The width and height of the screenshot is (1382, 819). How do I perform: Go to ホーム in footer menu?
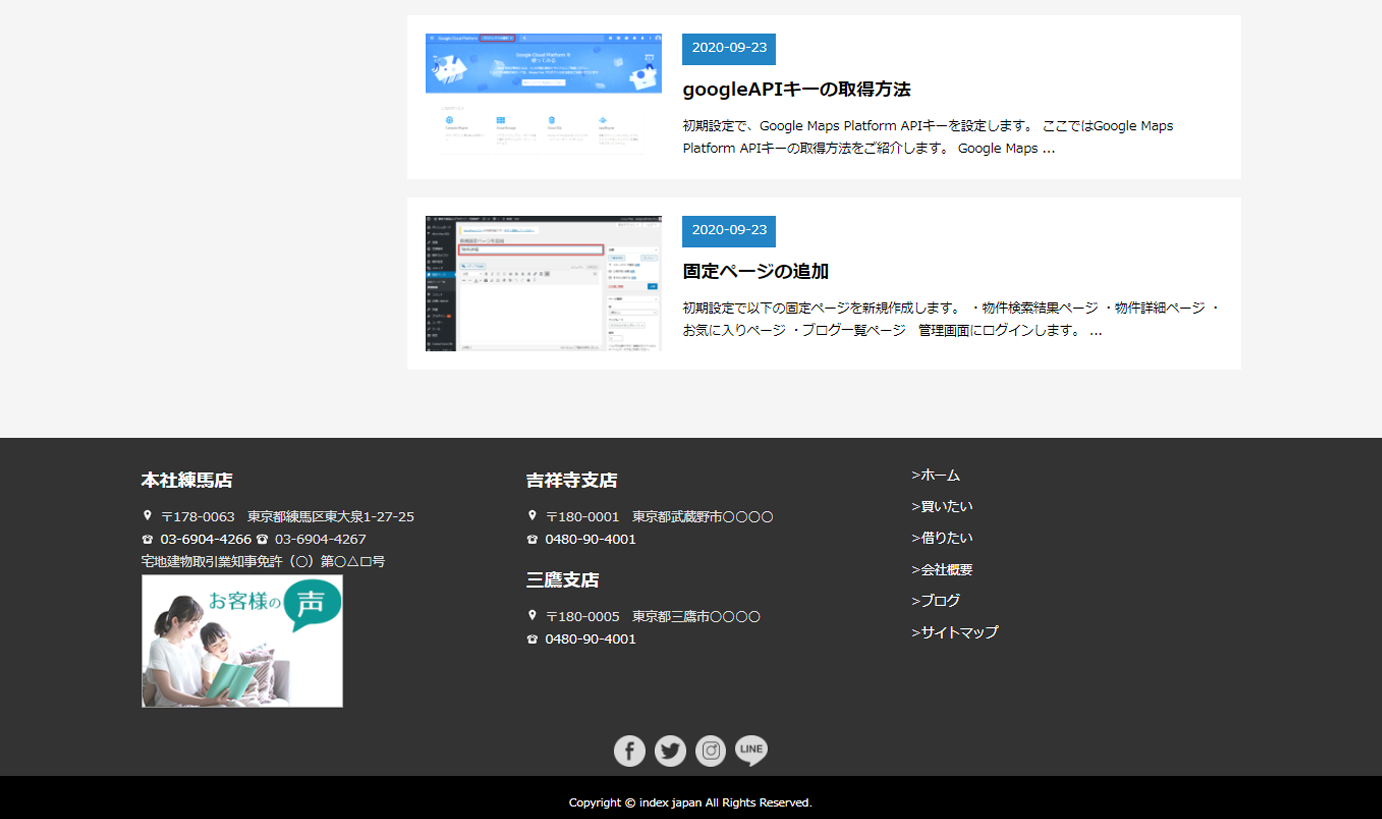point(939,475)
